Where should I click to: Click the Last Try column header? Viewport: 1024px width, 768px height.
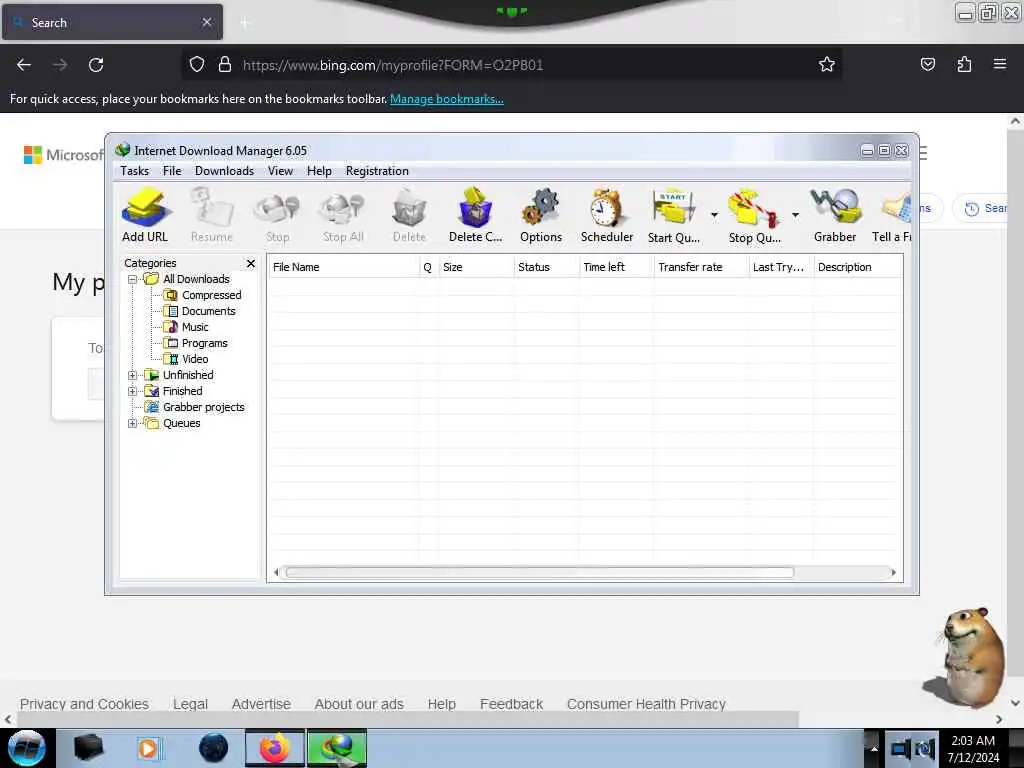click(x=781, y=267)
